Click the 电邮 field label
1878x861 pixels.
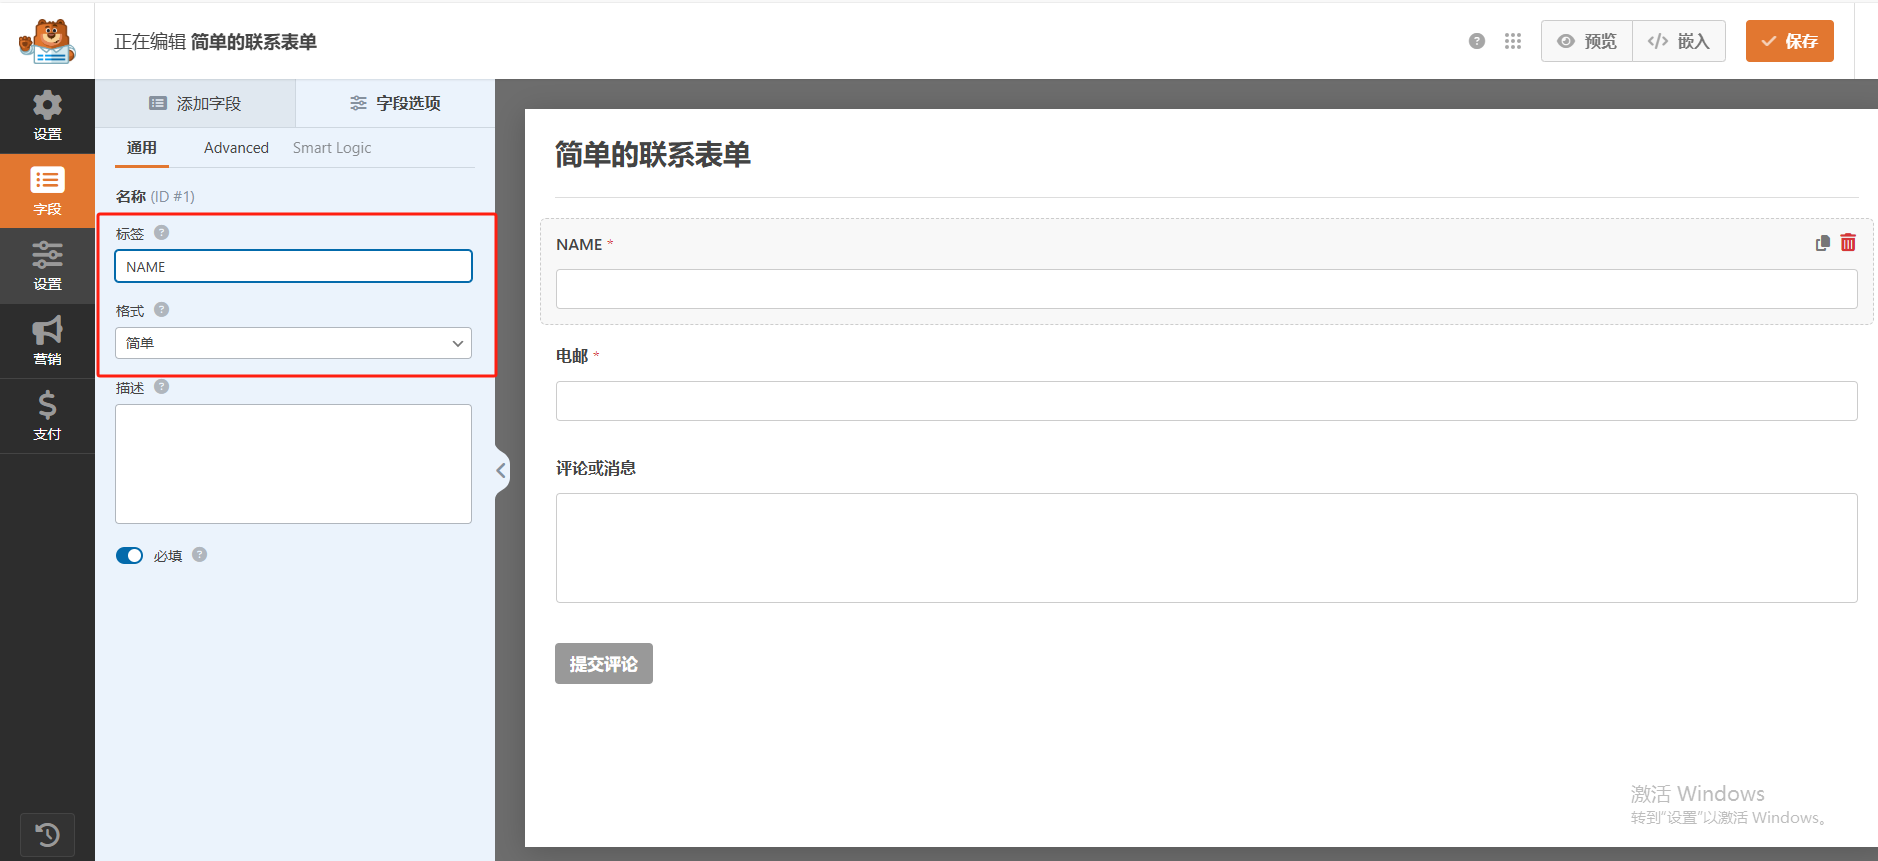pos(572,356)
